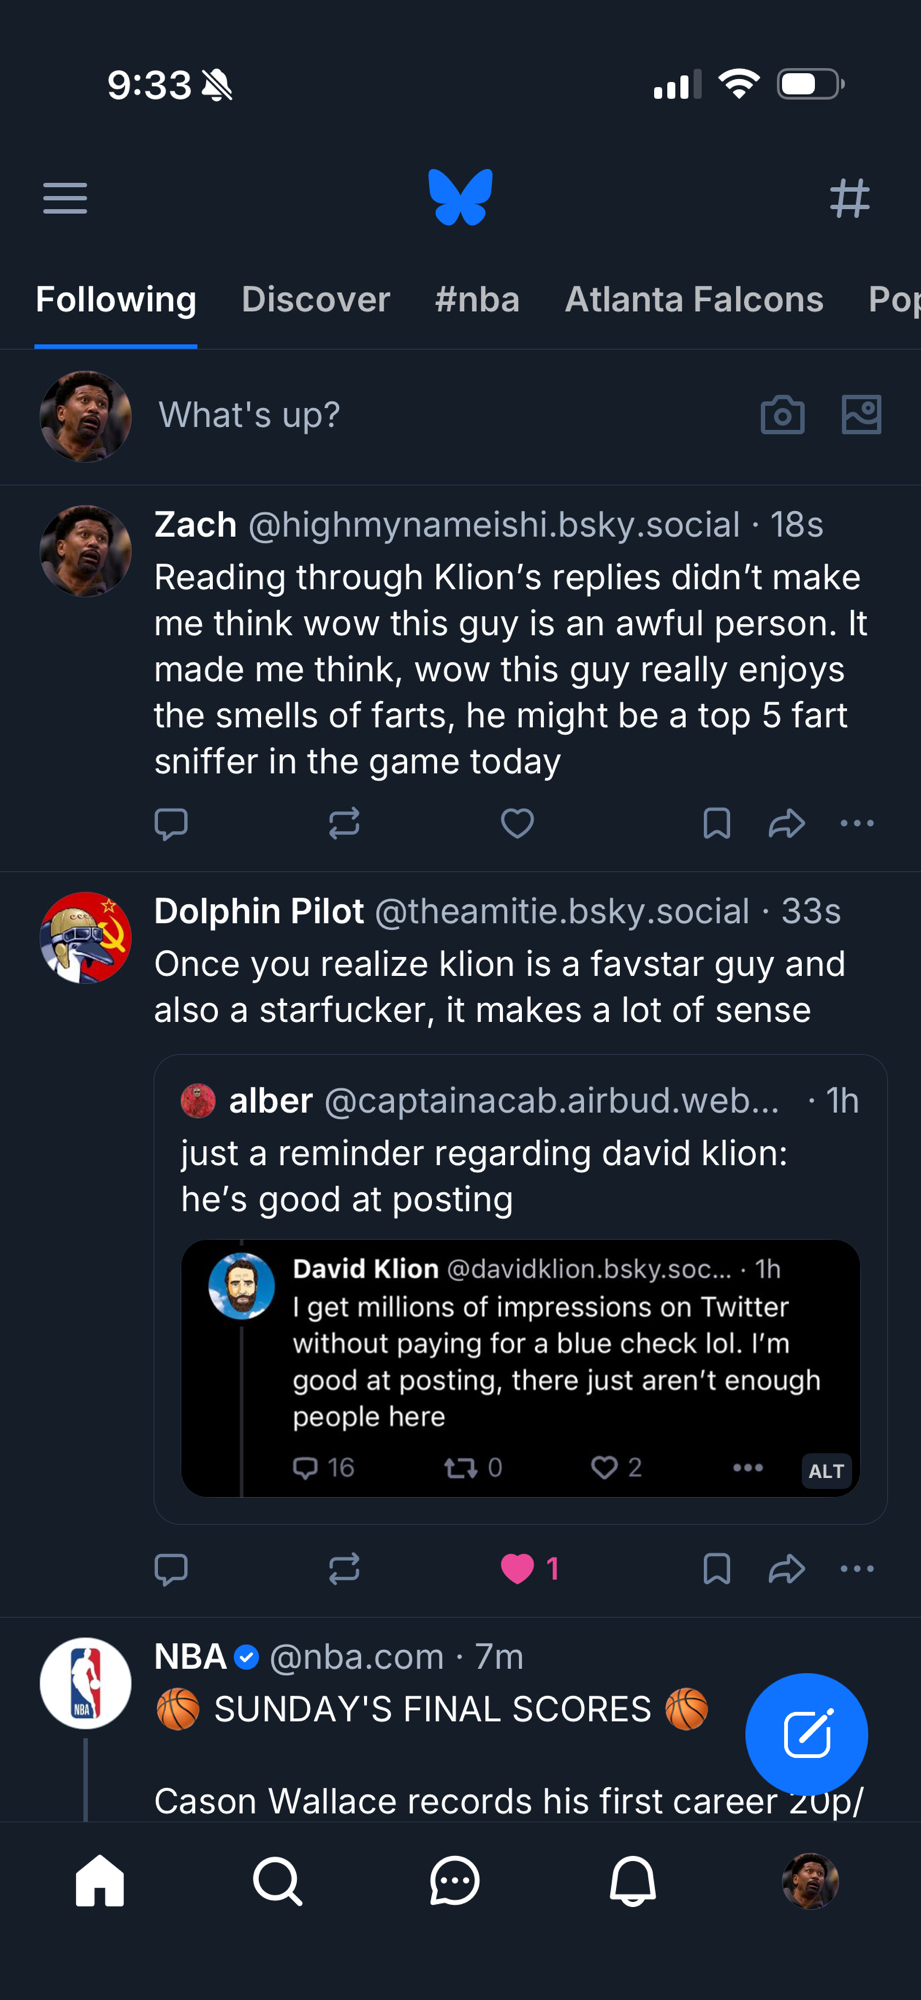Open search from the bottom navigation
921x2000 pixels.
click(x=277, y=1882)
